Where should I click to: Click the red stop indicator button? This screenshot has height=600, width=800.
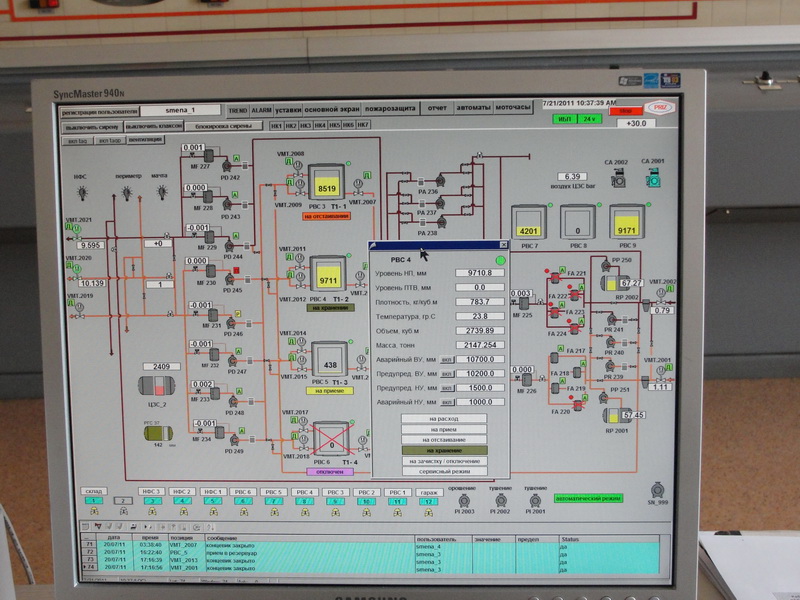point(626,111)
